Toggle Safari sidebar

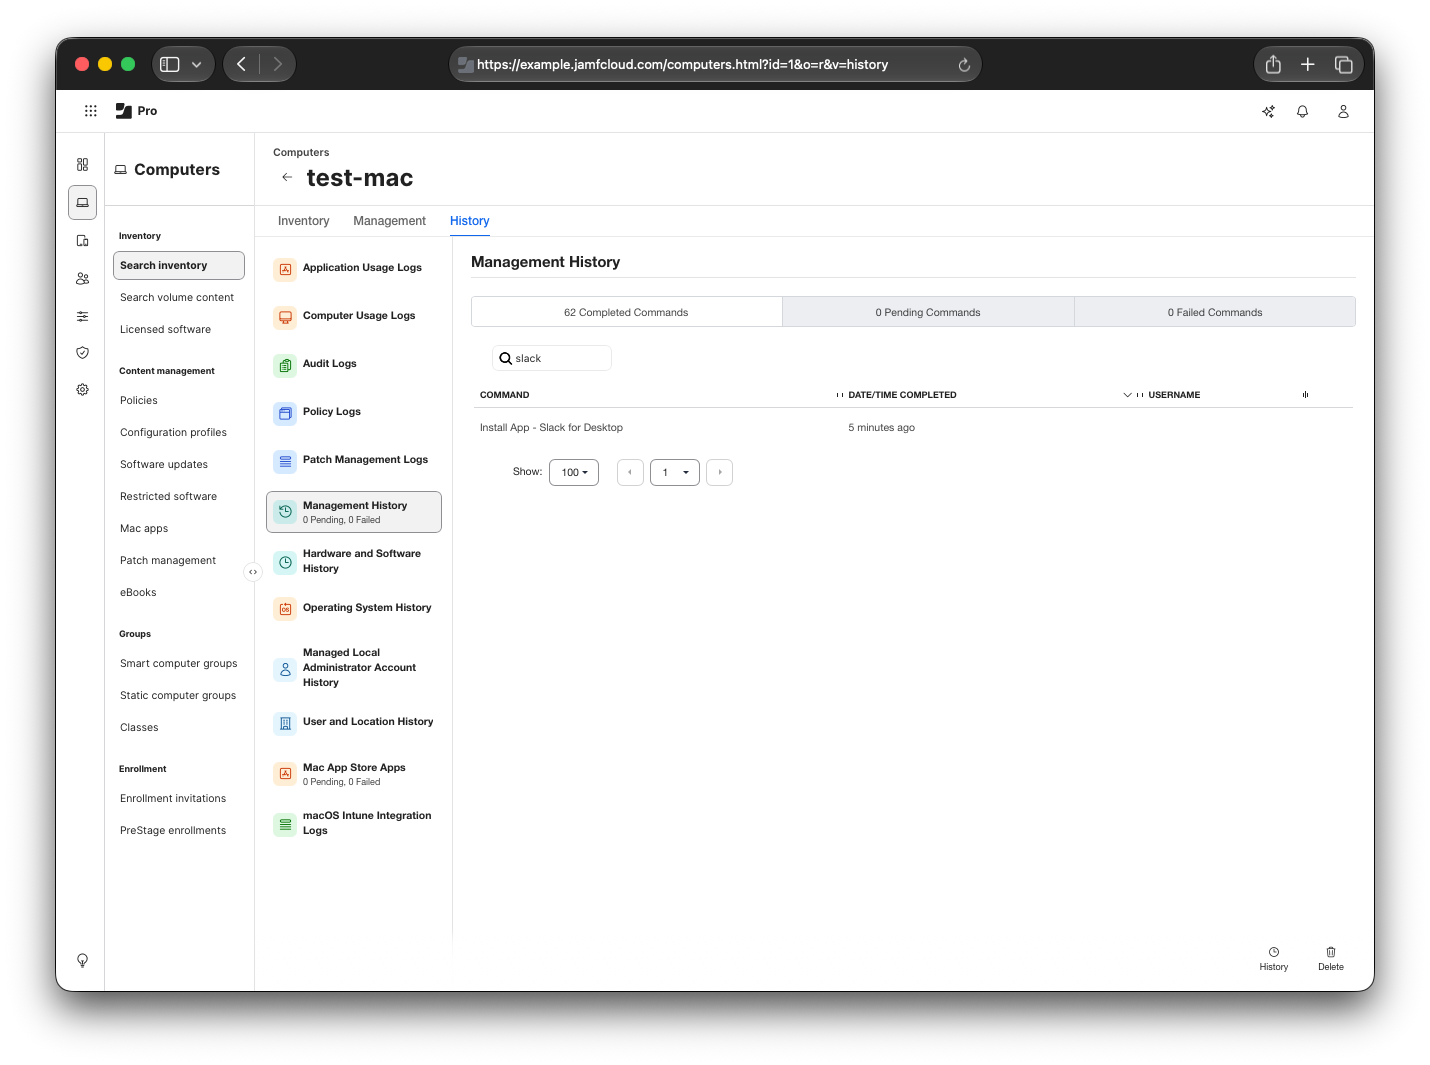(x=170, y=64)
